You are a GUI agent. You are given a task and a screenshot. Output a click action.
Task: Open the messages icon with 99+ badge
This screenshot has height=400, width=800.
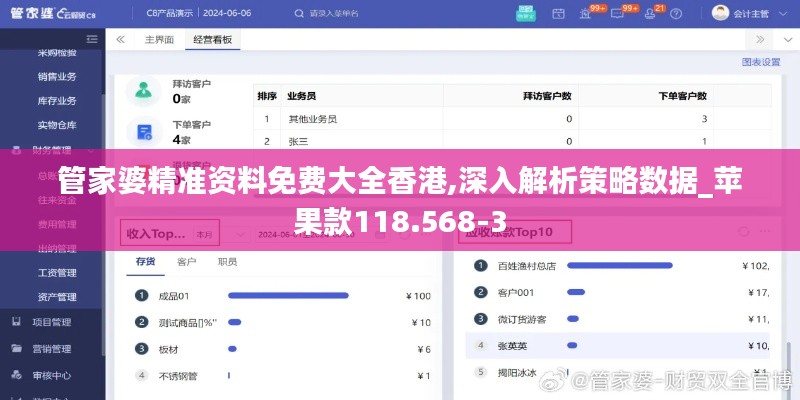click(x=617, y=14)
